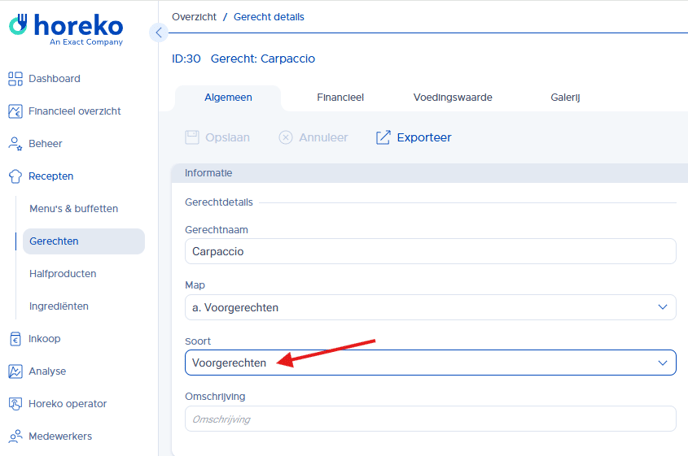The image size is (688, 456).
Task: Click into the Omschrijving text field
Action: click(430, 419)
